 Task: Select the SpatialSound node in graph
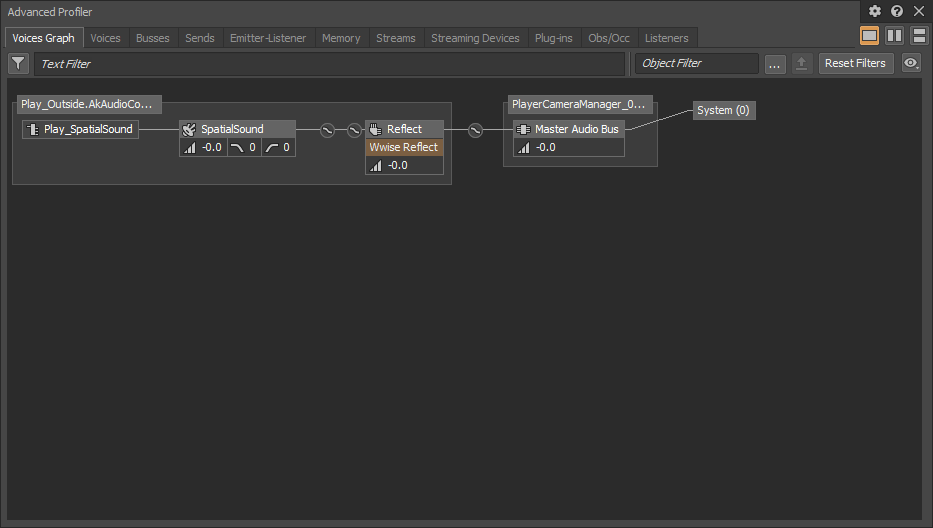237,129
